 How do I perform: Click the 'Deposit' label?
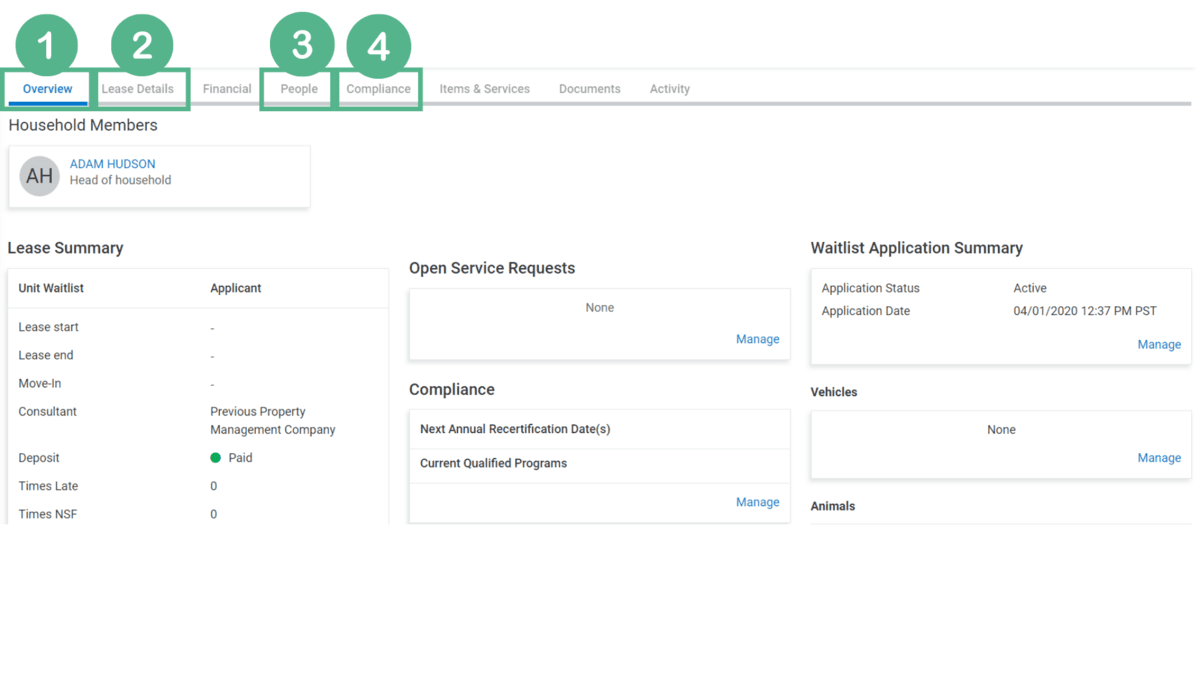tap(39, 458)
